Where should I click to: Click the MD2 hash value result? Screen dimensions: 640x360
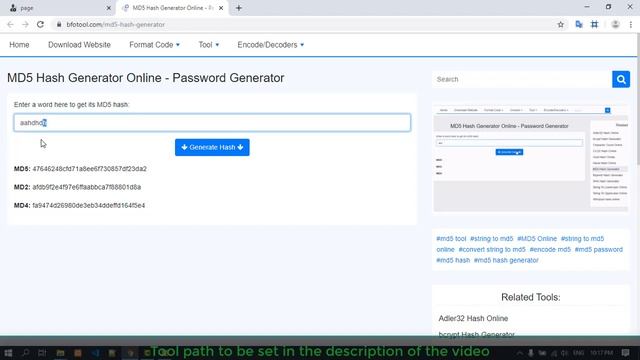[87, 187]
